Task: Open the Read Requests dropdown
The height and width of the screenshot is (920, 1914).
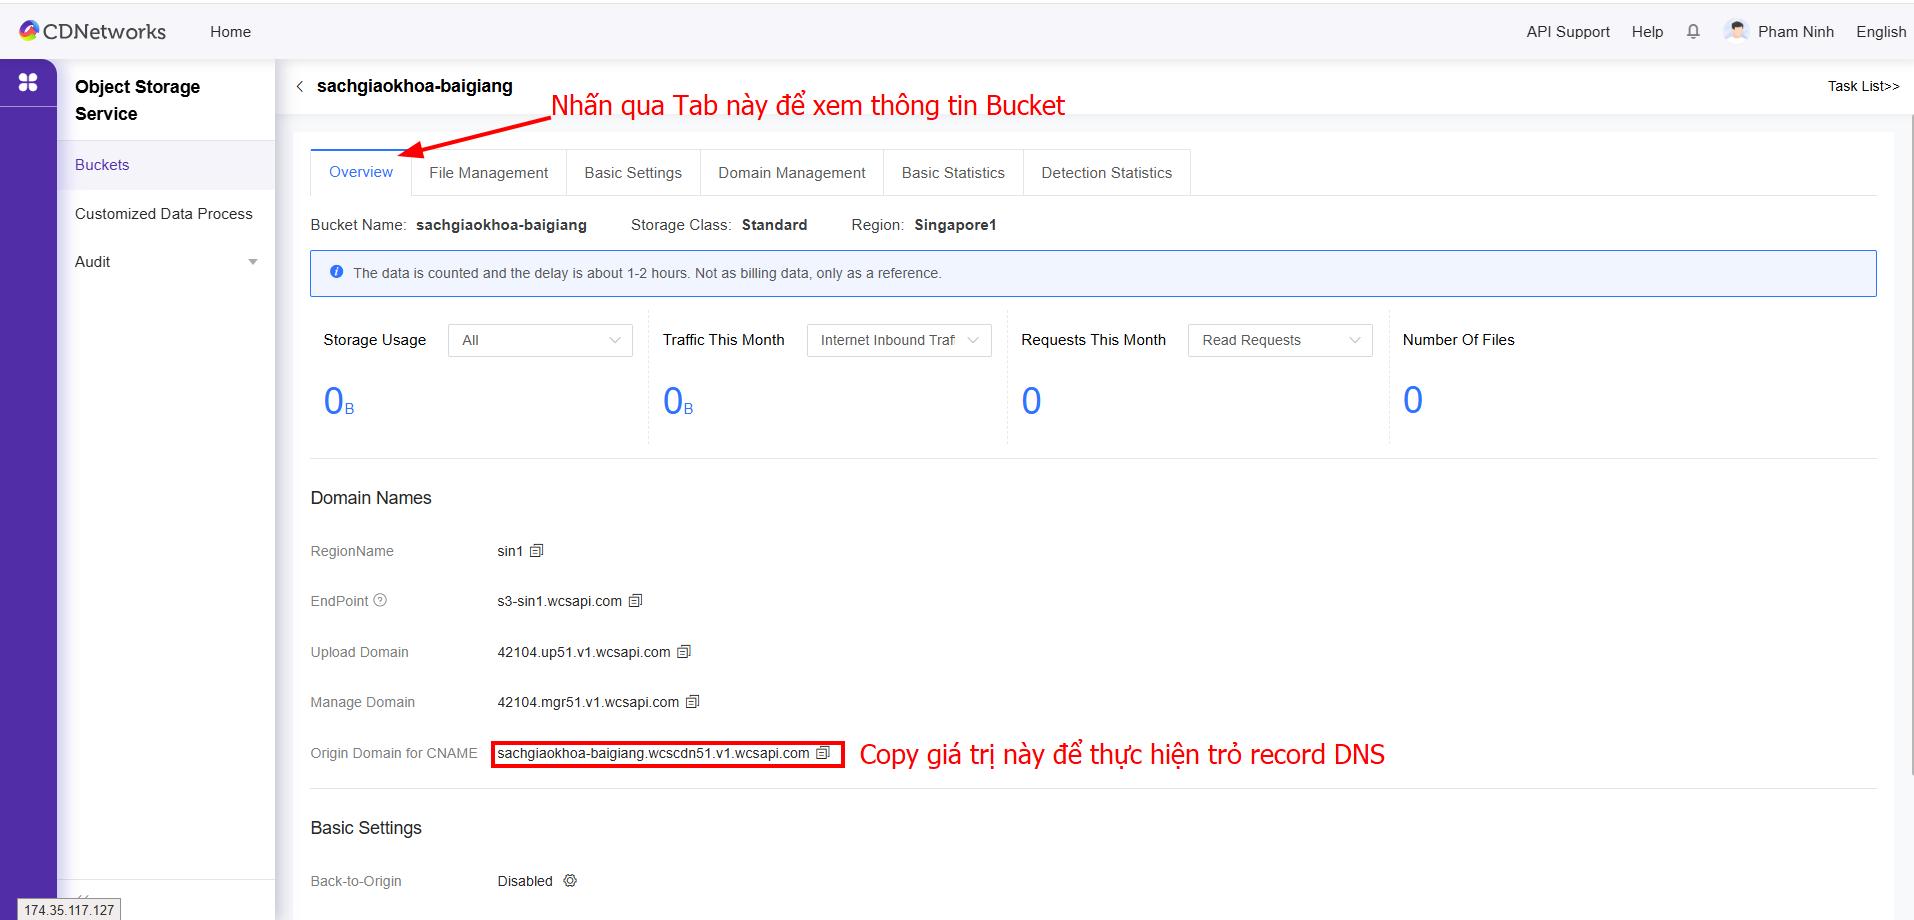Action: 1279,340
